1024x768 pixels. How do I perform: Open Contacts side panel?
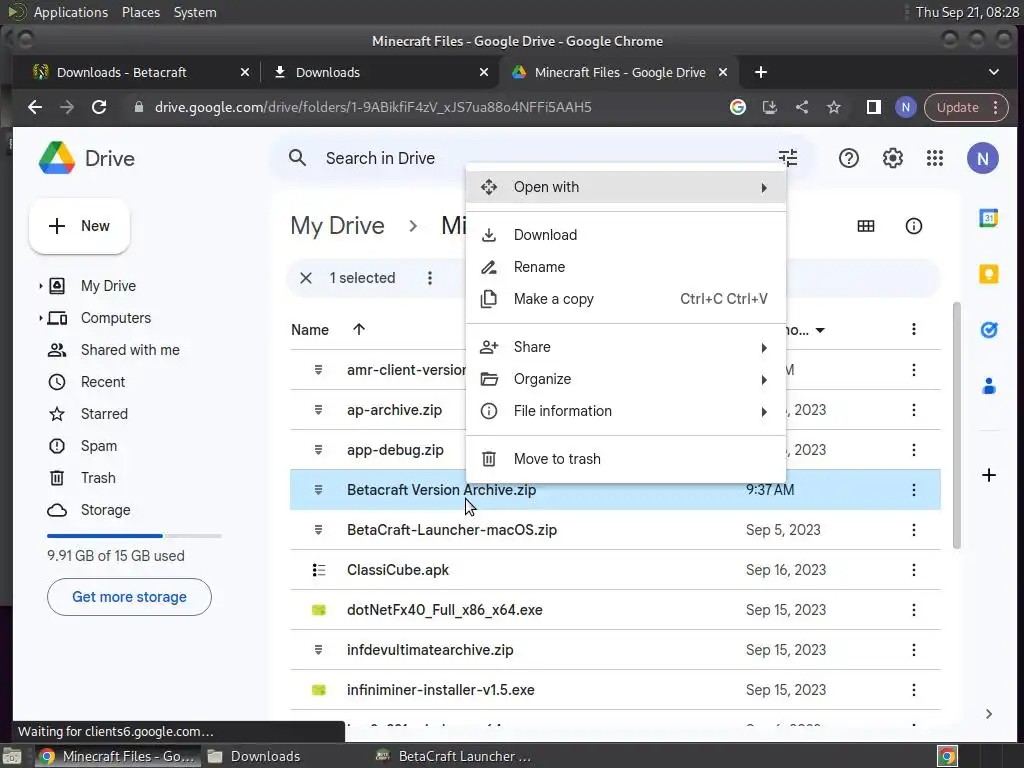coord(988,386)
